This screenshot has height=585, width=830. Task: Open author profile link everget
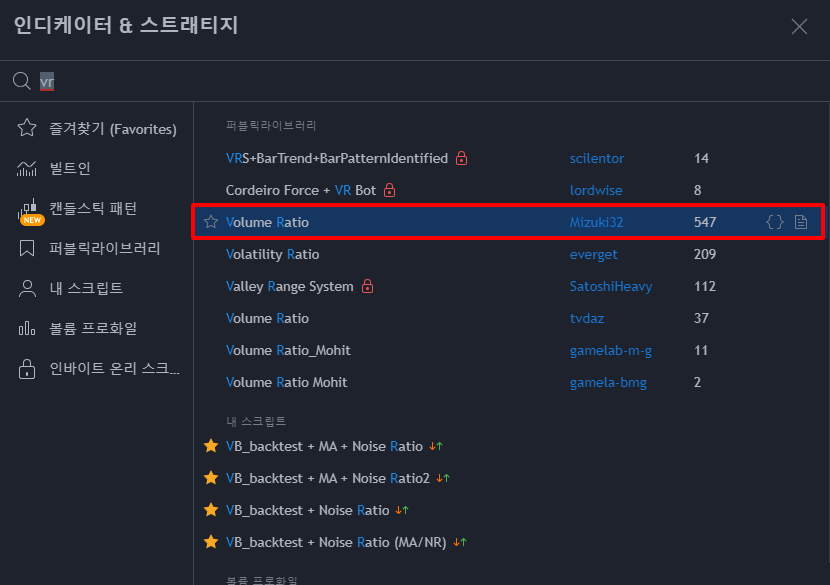(x=594, y=255)
